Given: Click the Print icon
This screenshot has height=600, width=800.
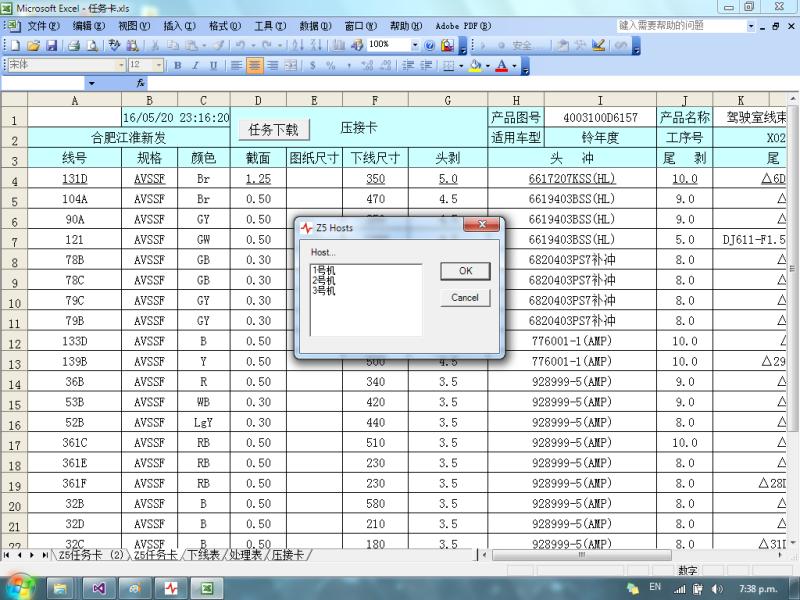Looking at the screenshot, I should pyautogui.click(x=75, y=45).
